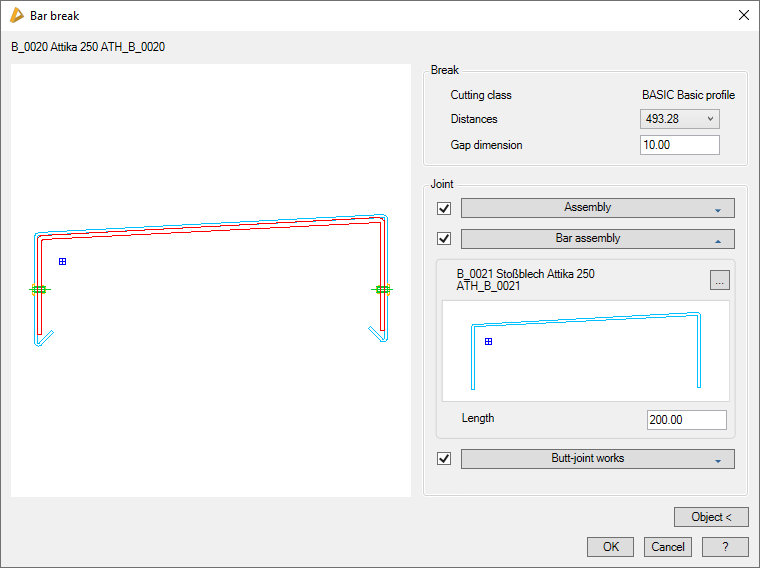Expand the Assembly section
This screenshot has width=760, height=568.
pyautogui.click(x=597, y=208)
